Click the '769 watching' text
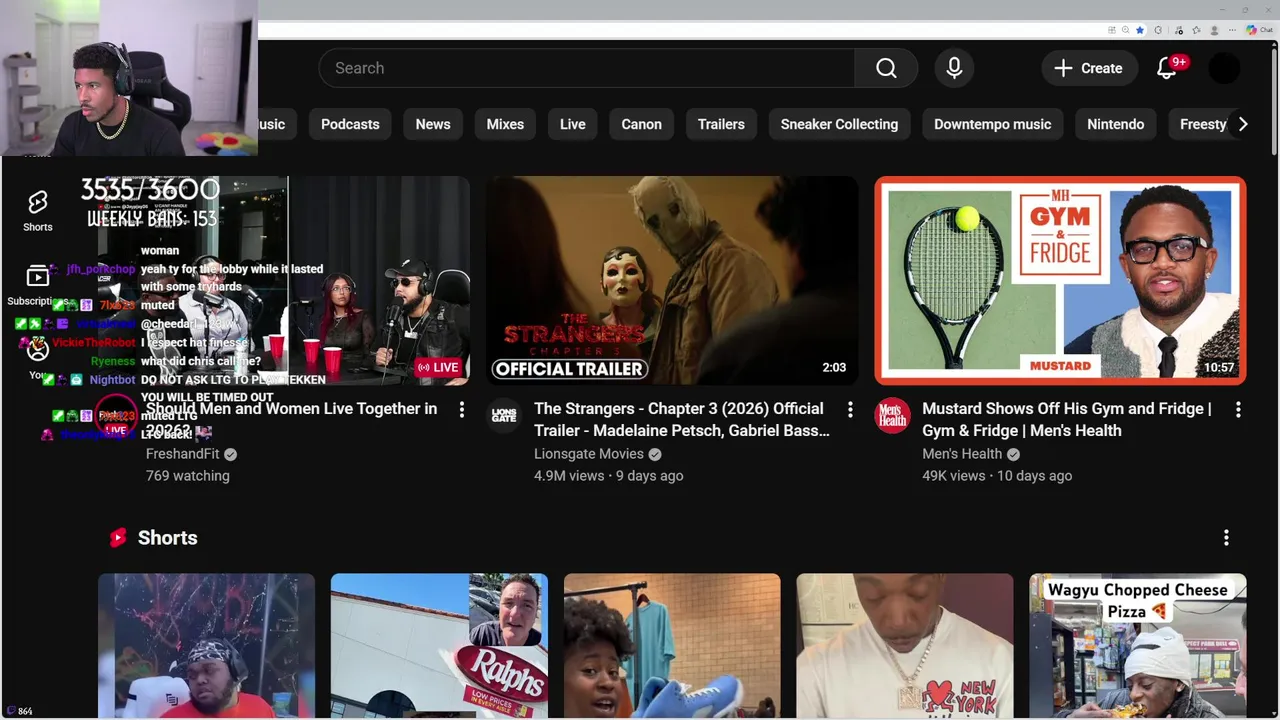Screen dimensions: 1280x720 (x=188, y=476)
